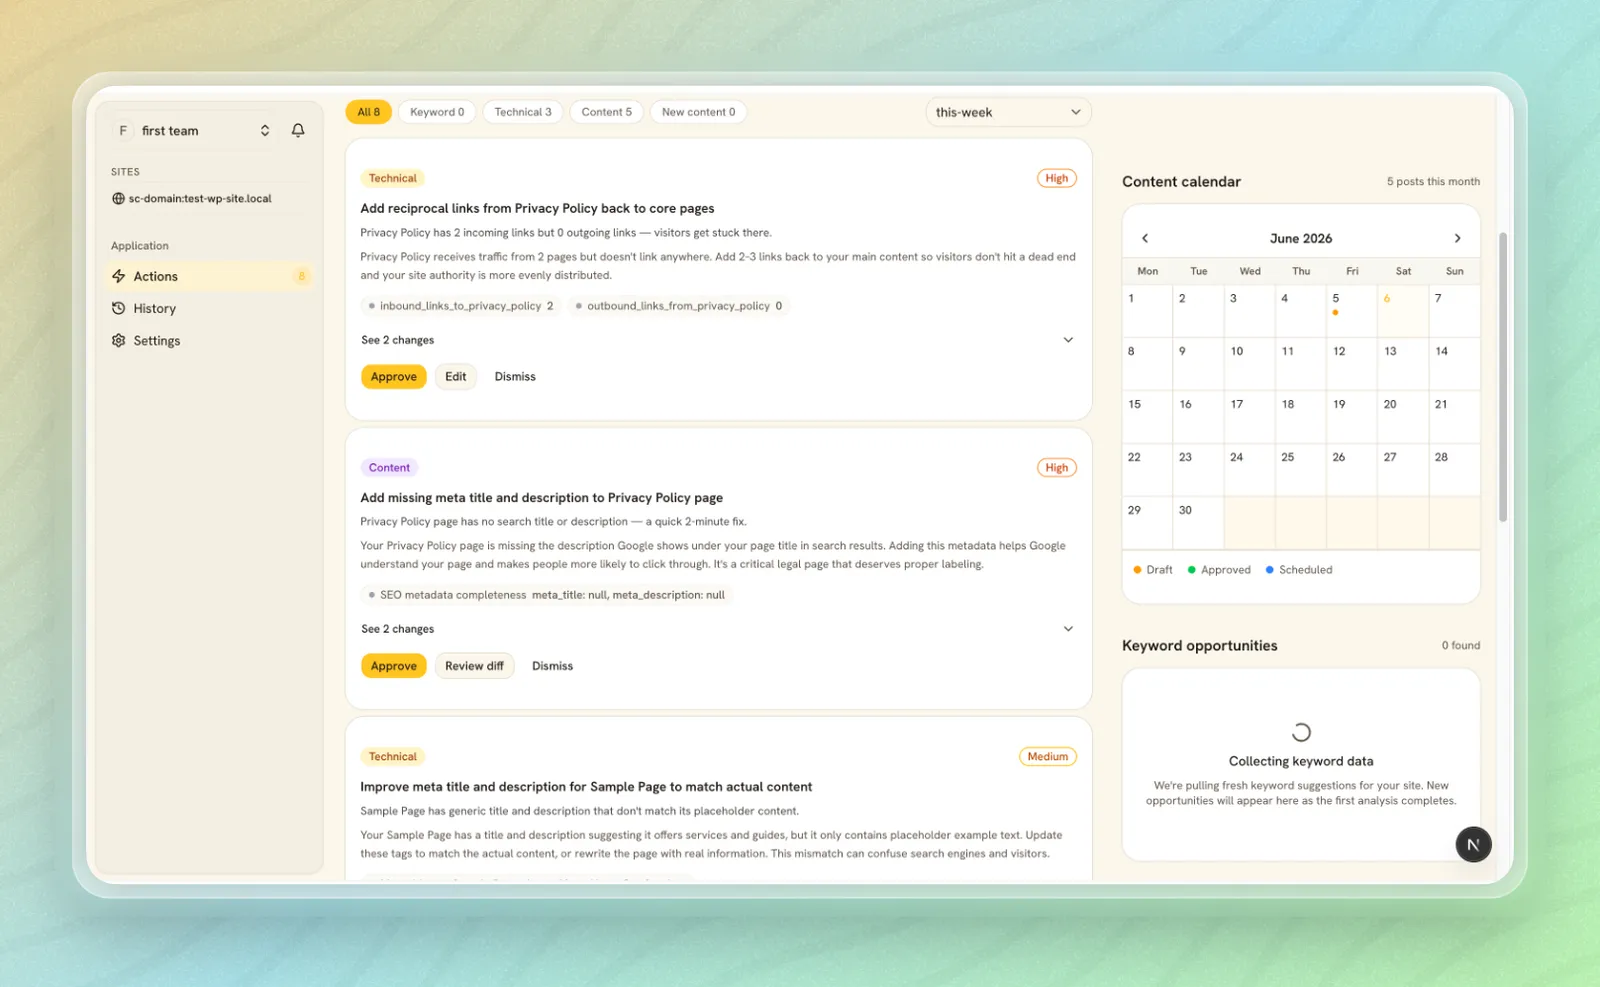Click the Actions count badge 8

click(x=301, y=276)
